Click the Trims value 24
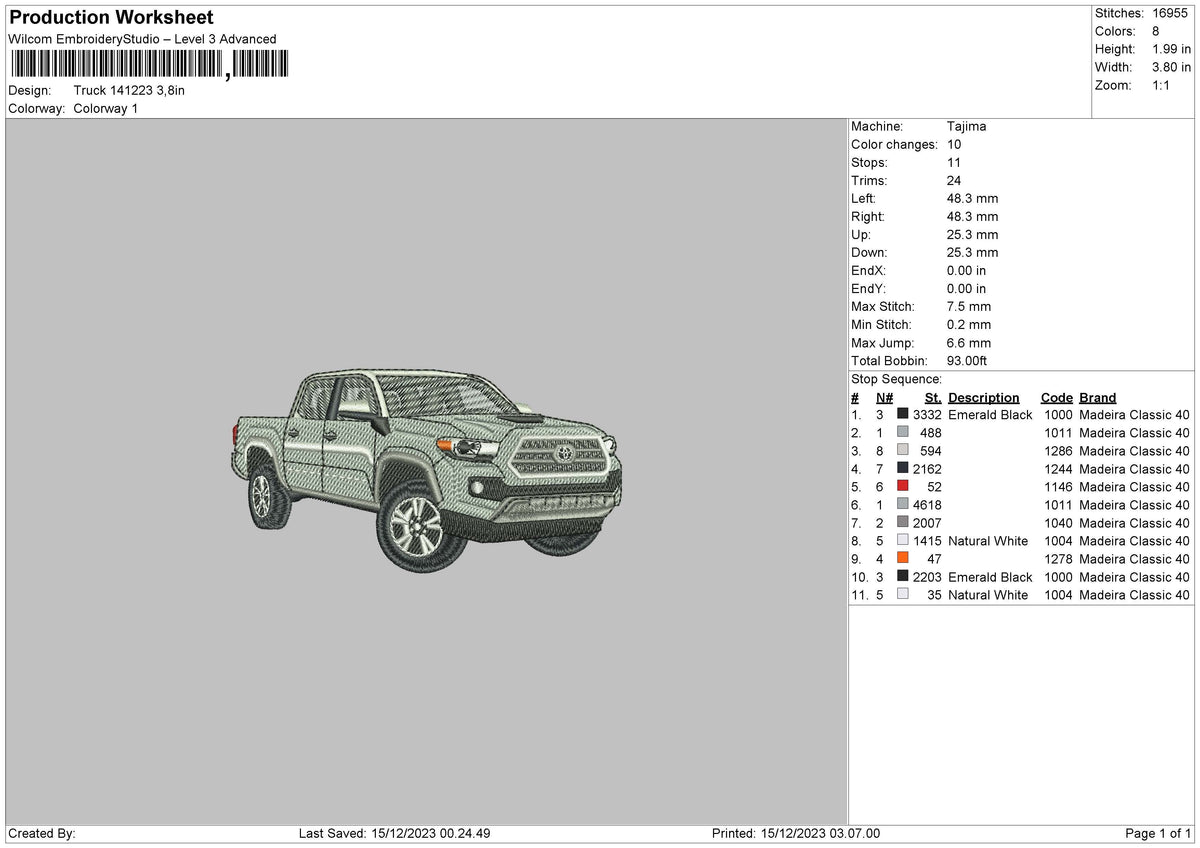 click(954, 180)
